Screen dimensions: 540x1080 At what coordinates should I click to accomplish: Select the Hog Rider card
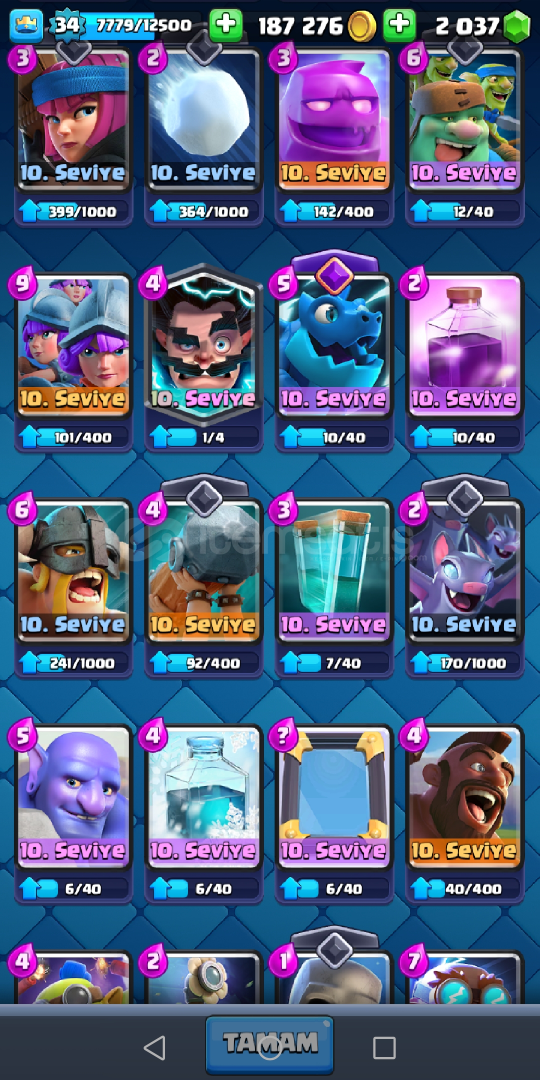(x=465, y=796)
